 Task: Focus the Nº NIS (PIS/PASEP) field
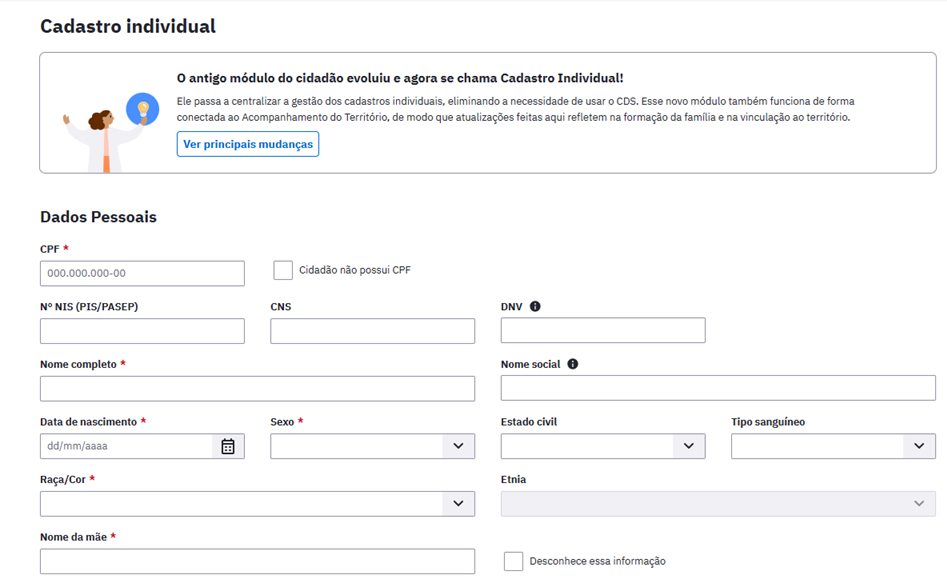tap(143, 331)
